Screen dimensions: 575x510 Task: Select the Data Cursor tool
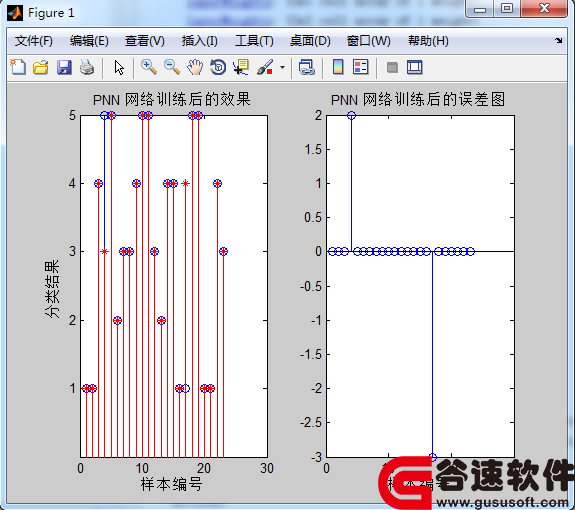pyautogui.click(x=241, y=67)
